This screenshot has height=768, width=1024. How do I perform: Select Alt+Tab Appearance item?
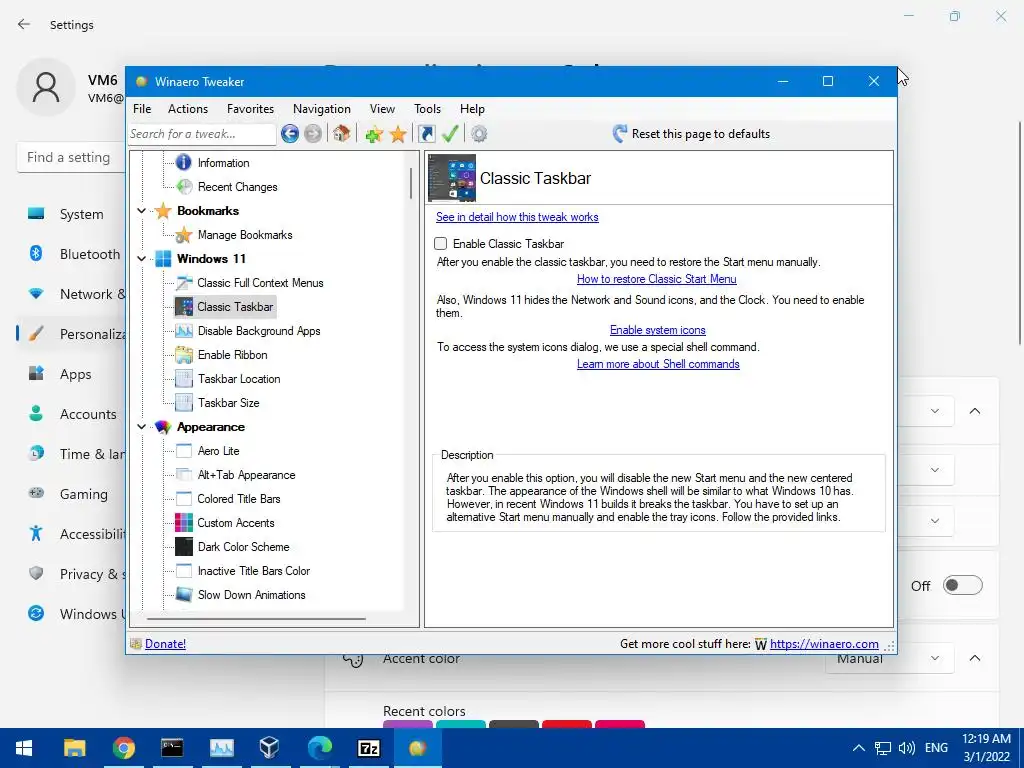[246, 475]
